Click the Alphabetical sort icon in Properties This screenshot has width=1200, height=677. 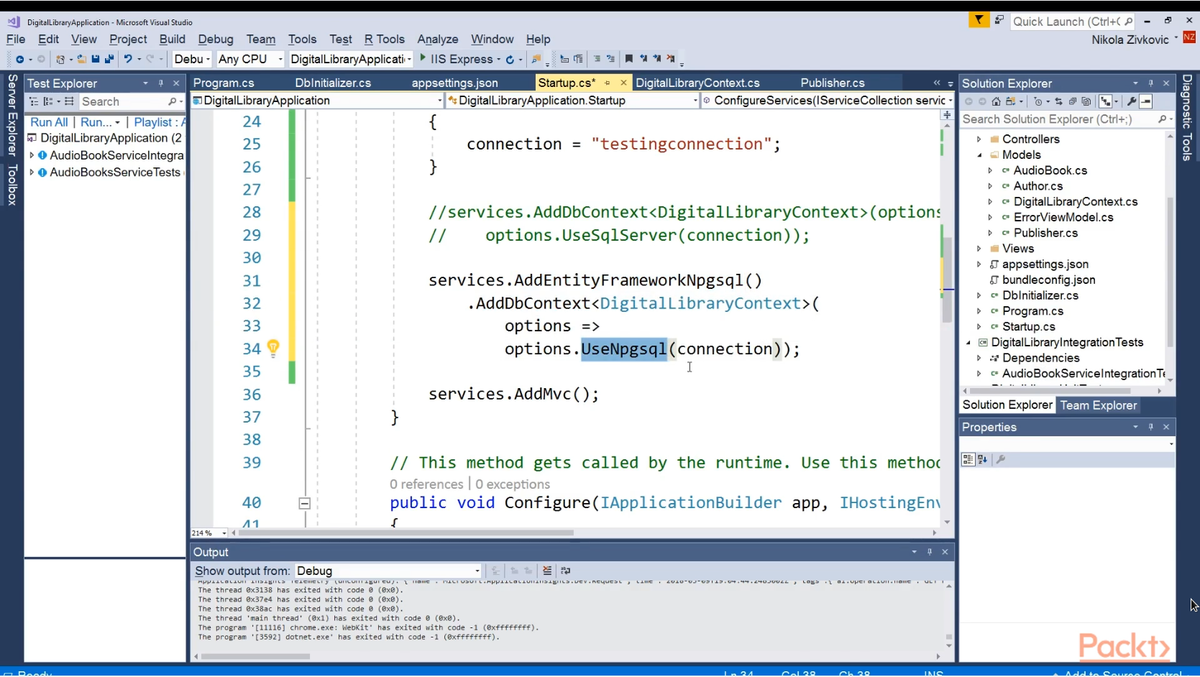click(982, 459)
